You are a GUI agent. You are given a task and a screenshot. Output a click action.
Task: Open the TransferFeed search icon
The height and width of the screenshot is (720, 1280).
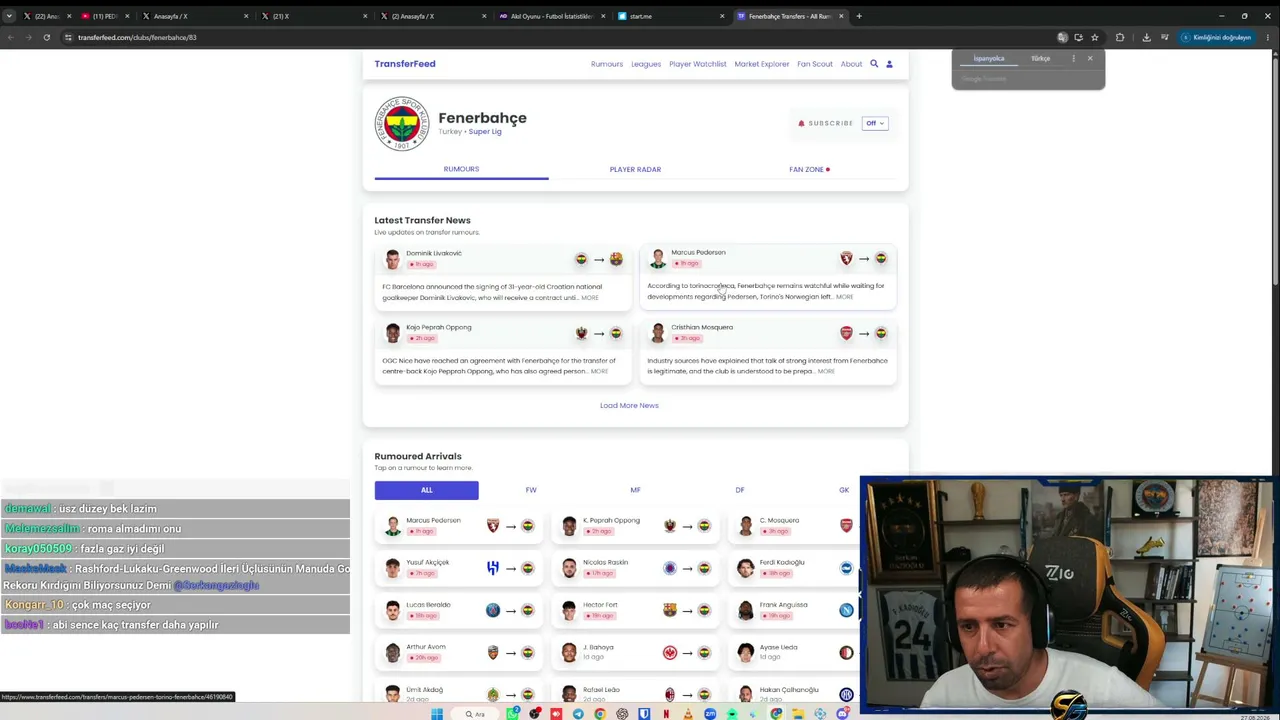click(874, 64)
